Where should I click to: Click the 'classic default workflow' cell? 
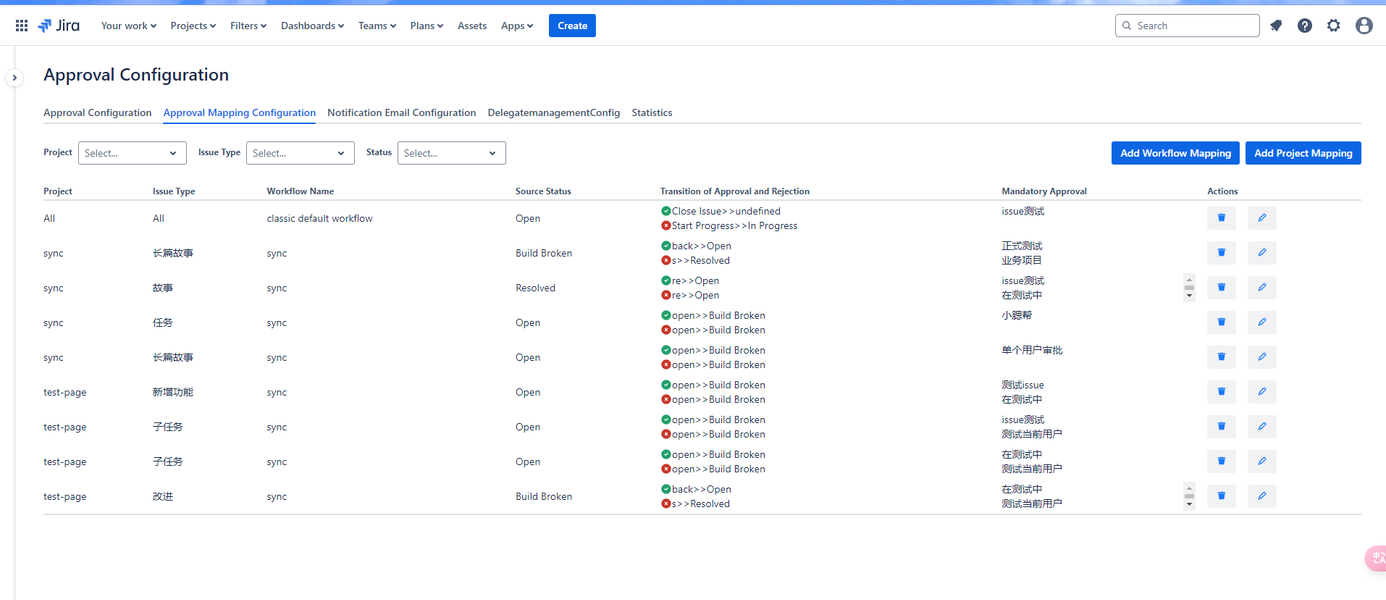point(319,218)
